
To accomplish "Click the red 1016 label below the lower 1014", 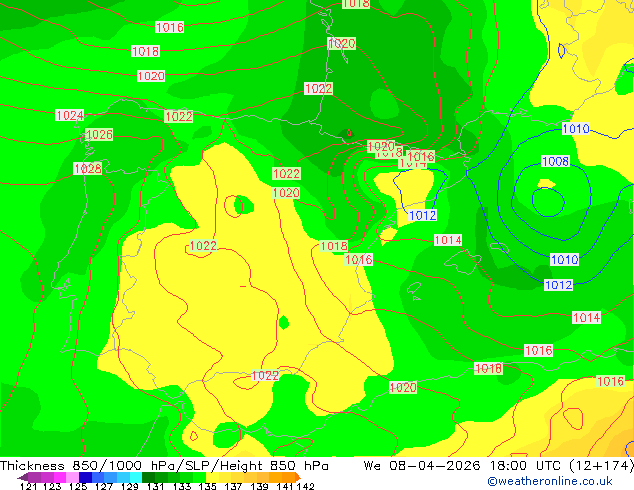I will click(x=539, y=350).
